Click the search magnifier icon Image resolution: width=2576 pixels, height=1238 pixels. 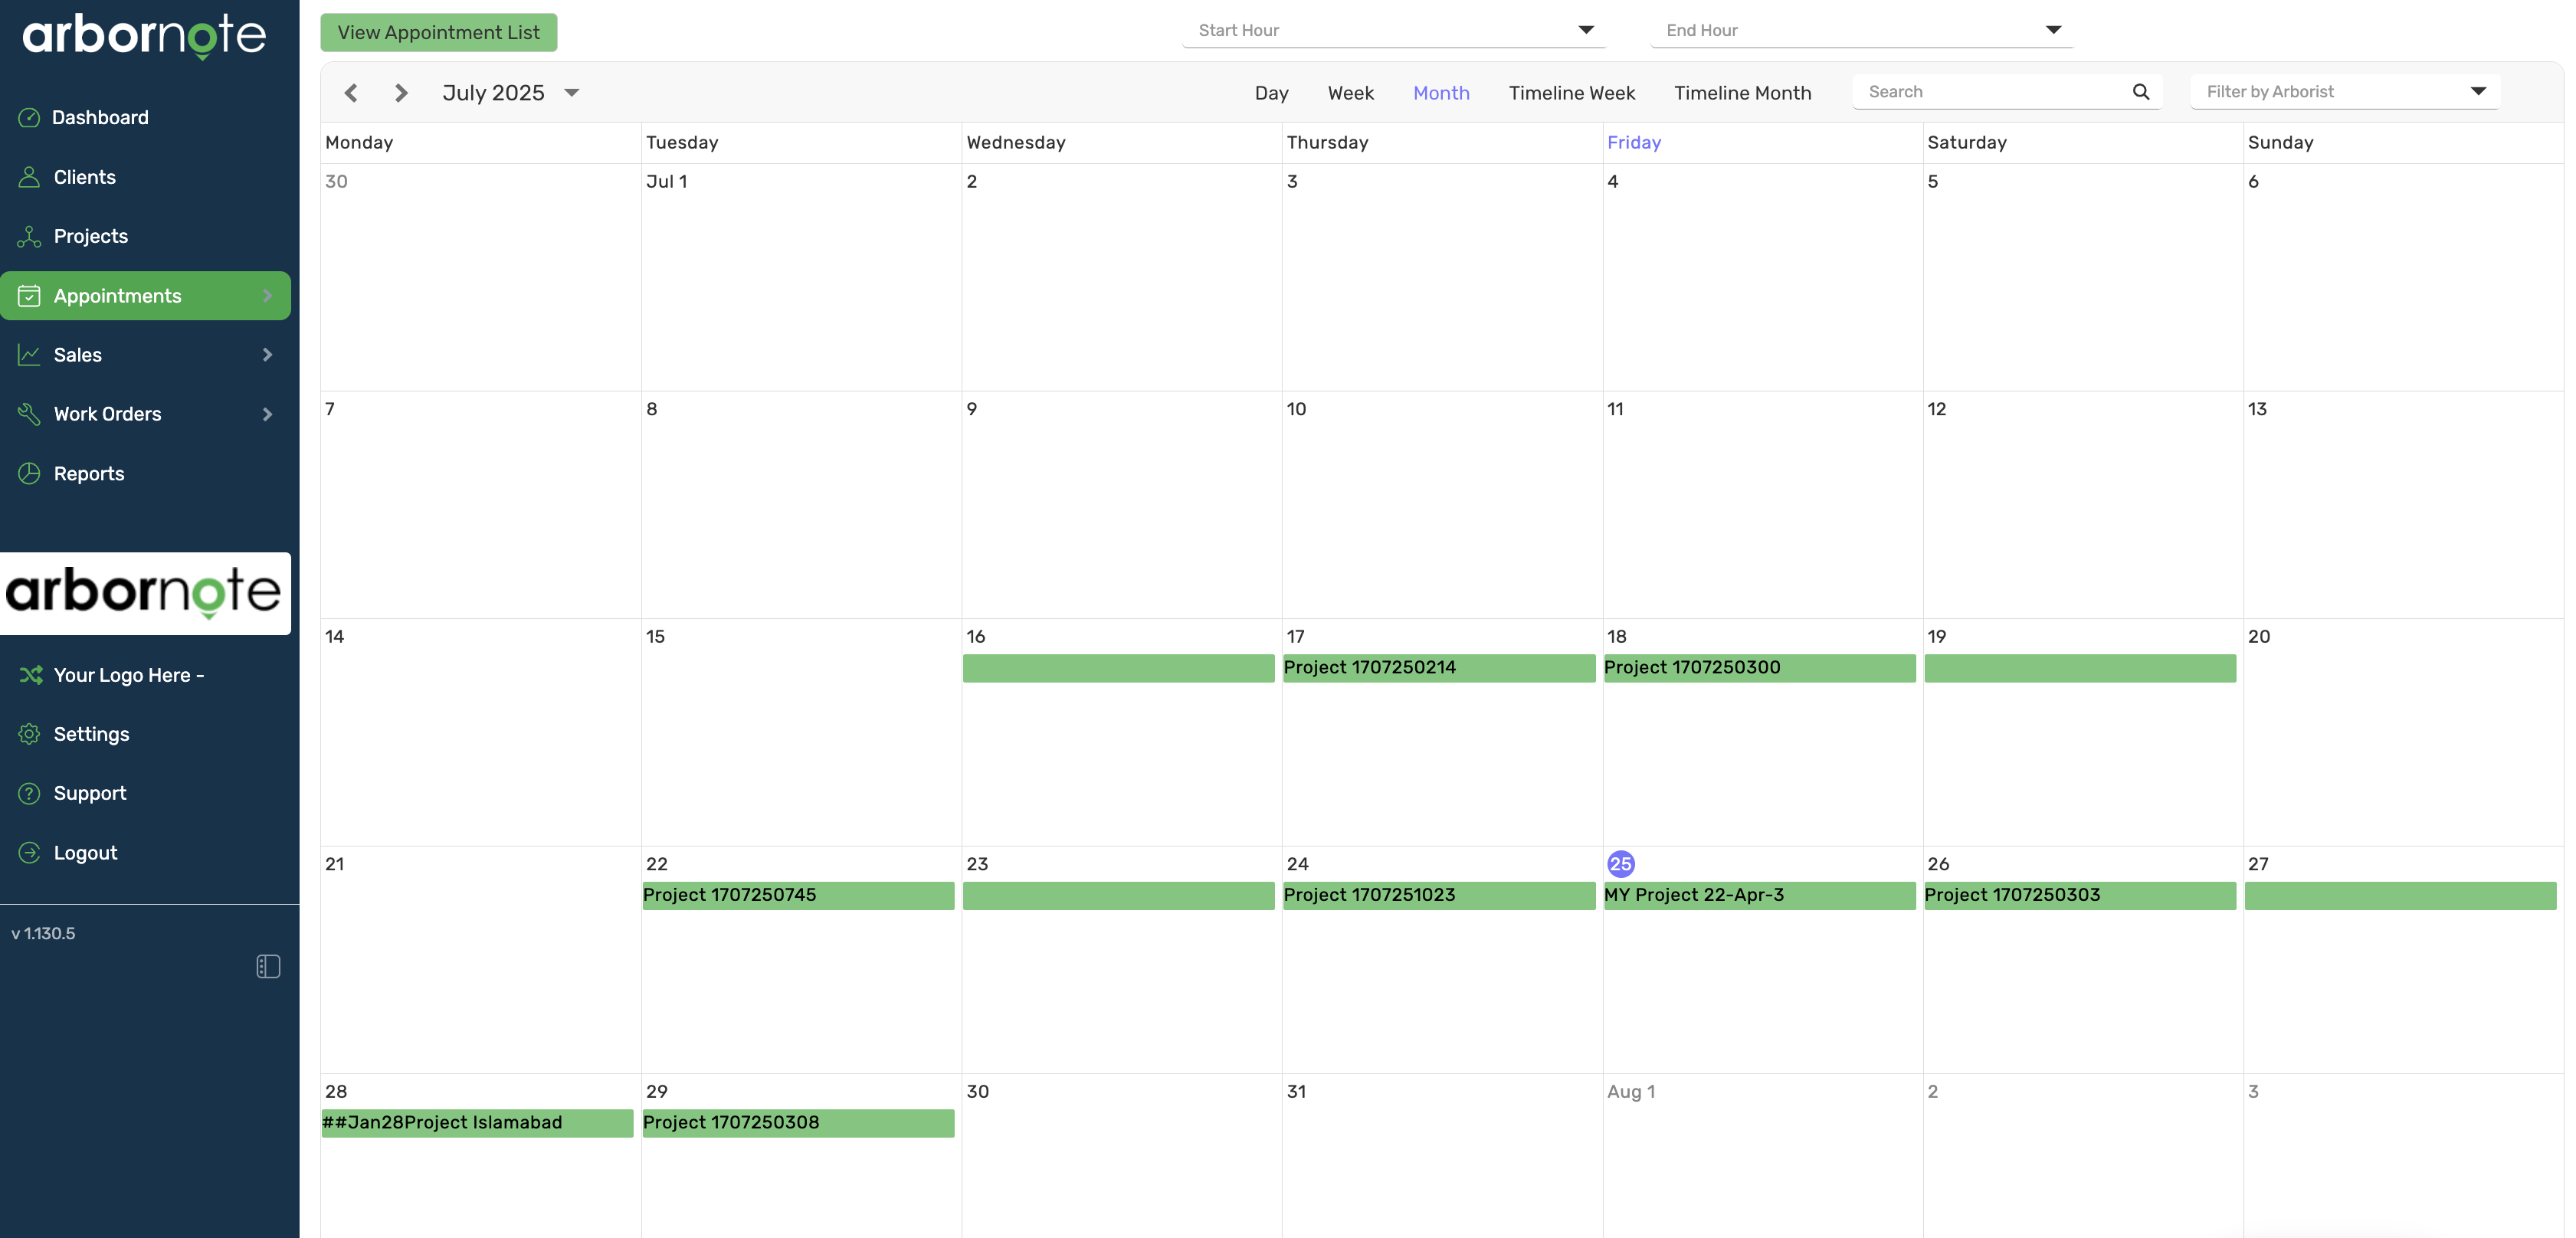tap(2140, 91)
